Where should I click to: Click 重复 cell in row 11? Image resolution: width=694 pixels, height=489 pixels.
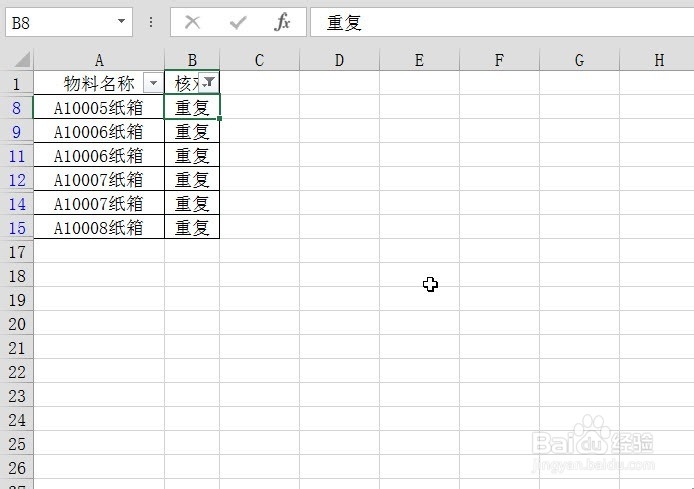[x=192, y=155]
